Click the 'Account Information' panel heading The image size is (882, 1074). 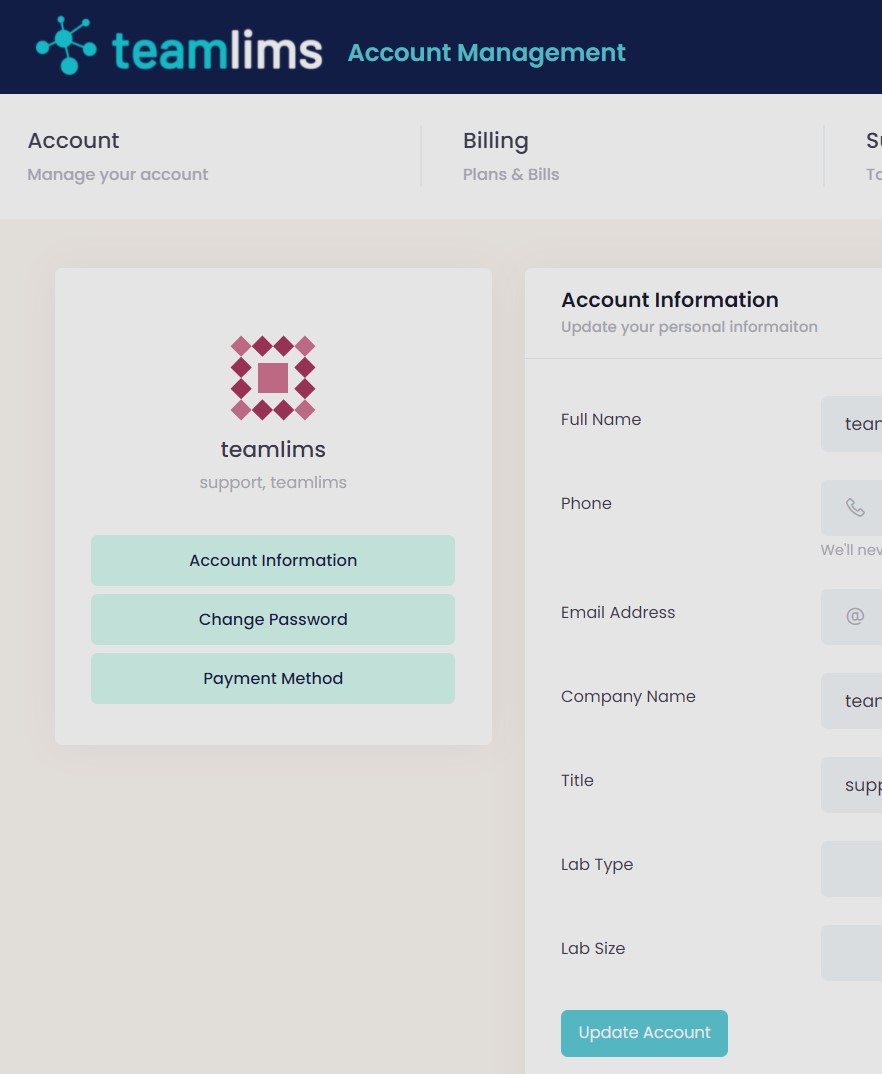[670, 300]
